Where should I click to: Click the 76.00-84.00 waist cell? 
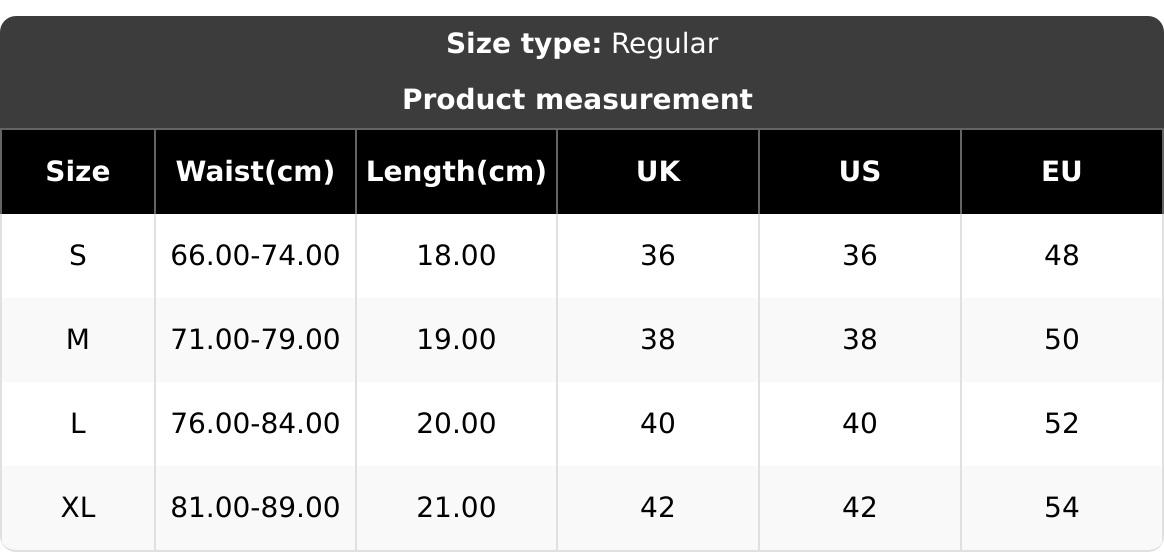click(255, 424)
